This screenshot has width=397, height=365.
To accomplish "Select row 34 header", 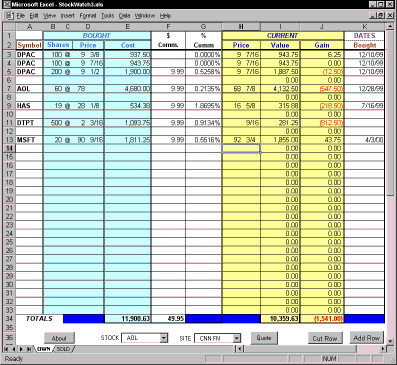I will point(9,319).
